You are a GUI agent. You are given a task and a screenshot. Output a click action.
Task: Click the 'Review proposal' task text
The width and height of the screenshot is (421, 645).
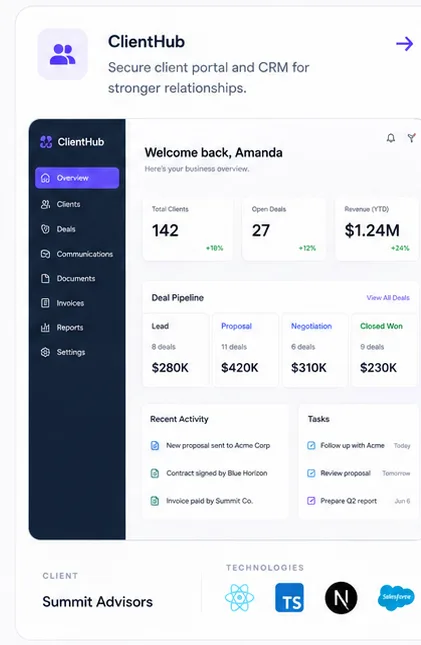346,473
